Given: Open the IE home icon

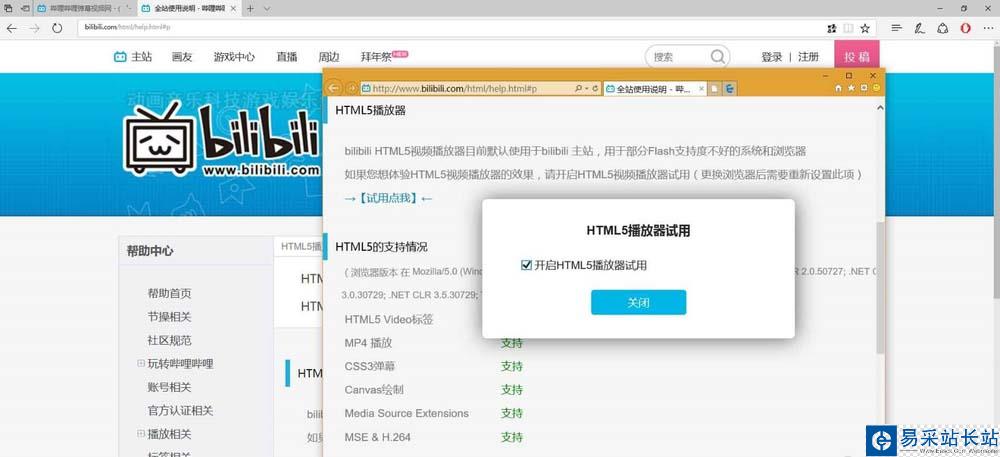Looking at the screenshot, I should click(x=839, y=87).
